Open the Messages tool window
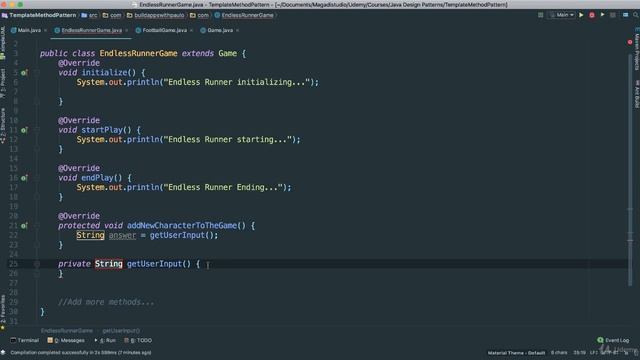The image size is (640, 360). [x=66, y=340]
